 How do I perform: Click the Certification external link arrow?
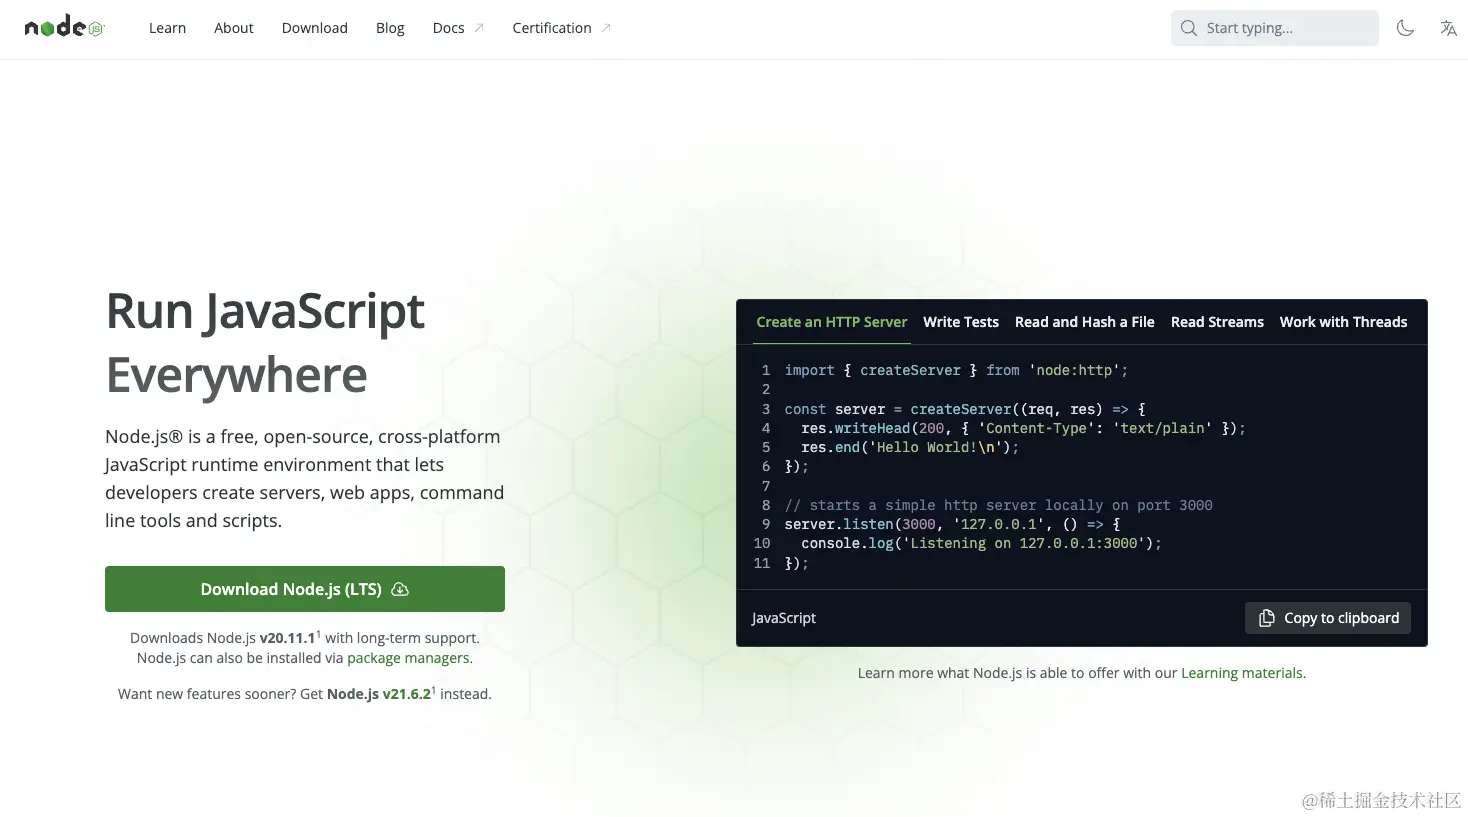point(606,28)
